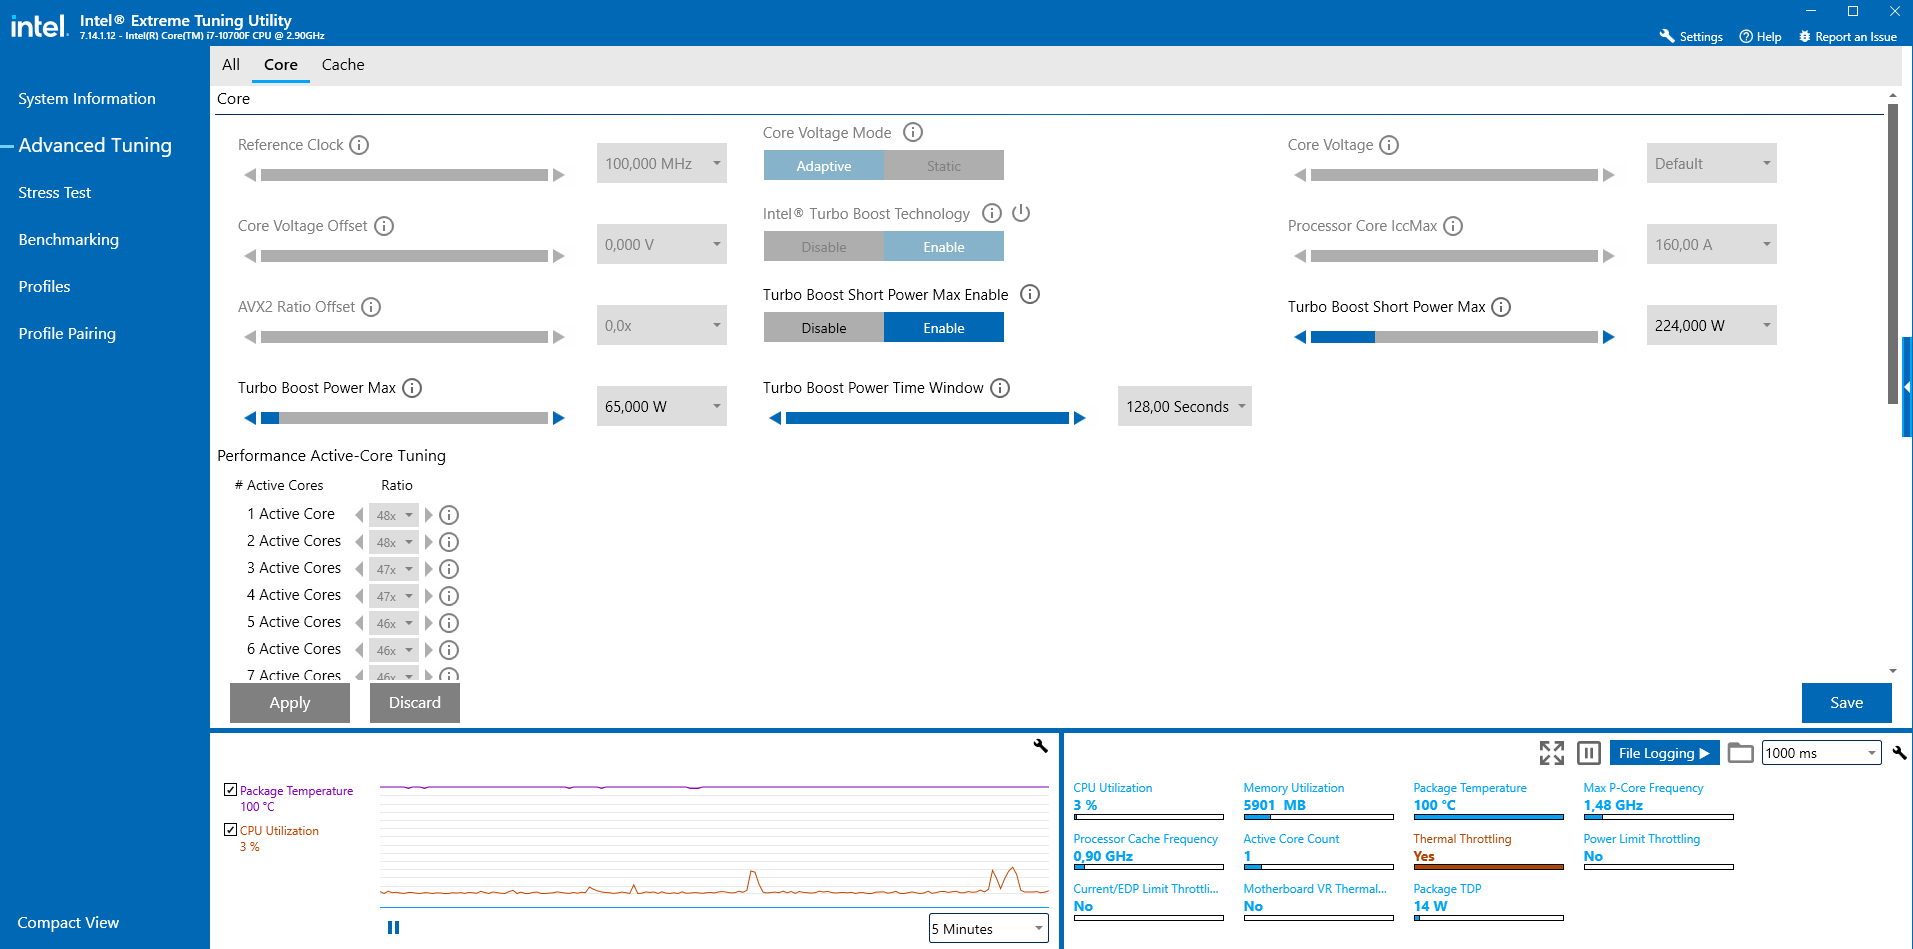Open 1 Active Core ratio dropdown
Image resolution: width=1913 pixels, height=949 pixels.
394,515
